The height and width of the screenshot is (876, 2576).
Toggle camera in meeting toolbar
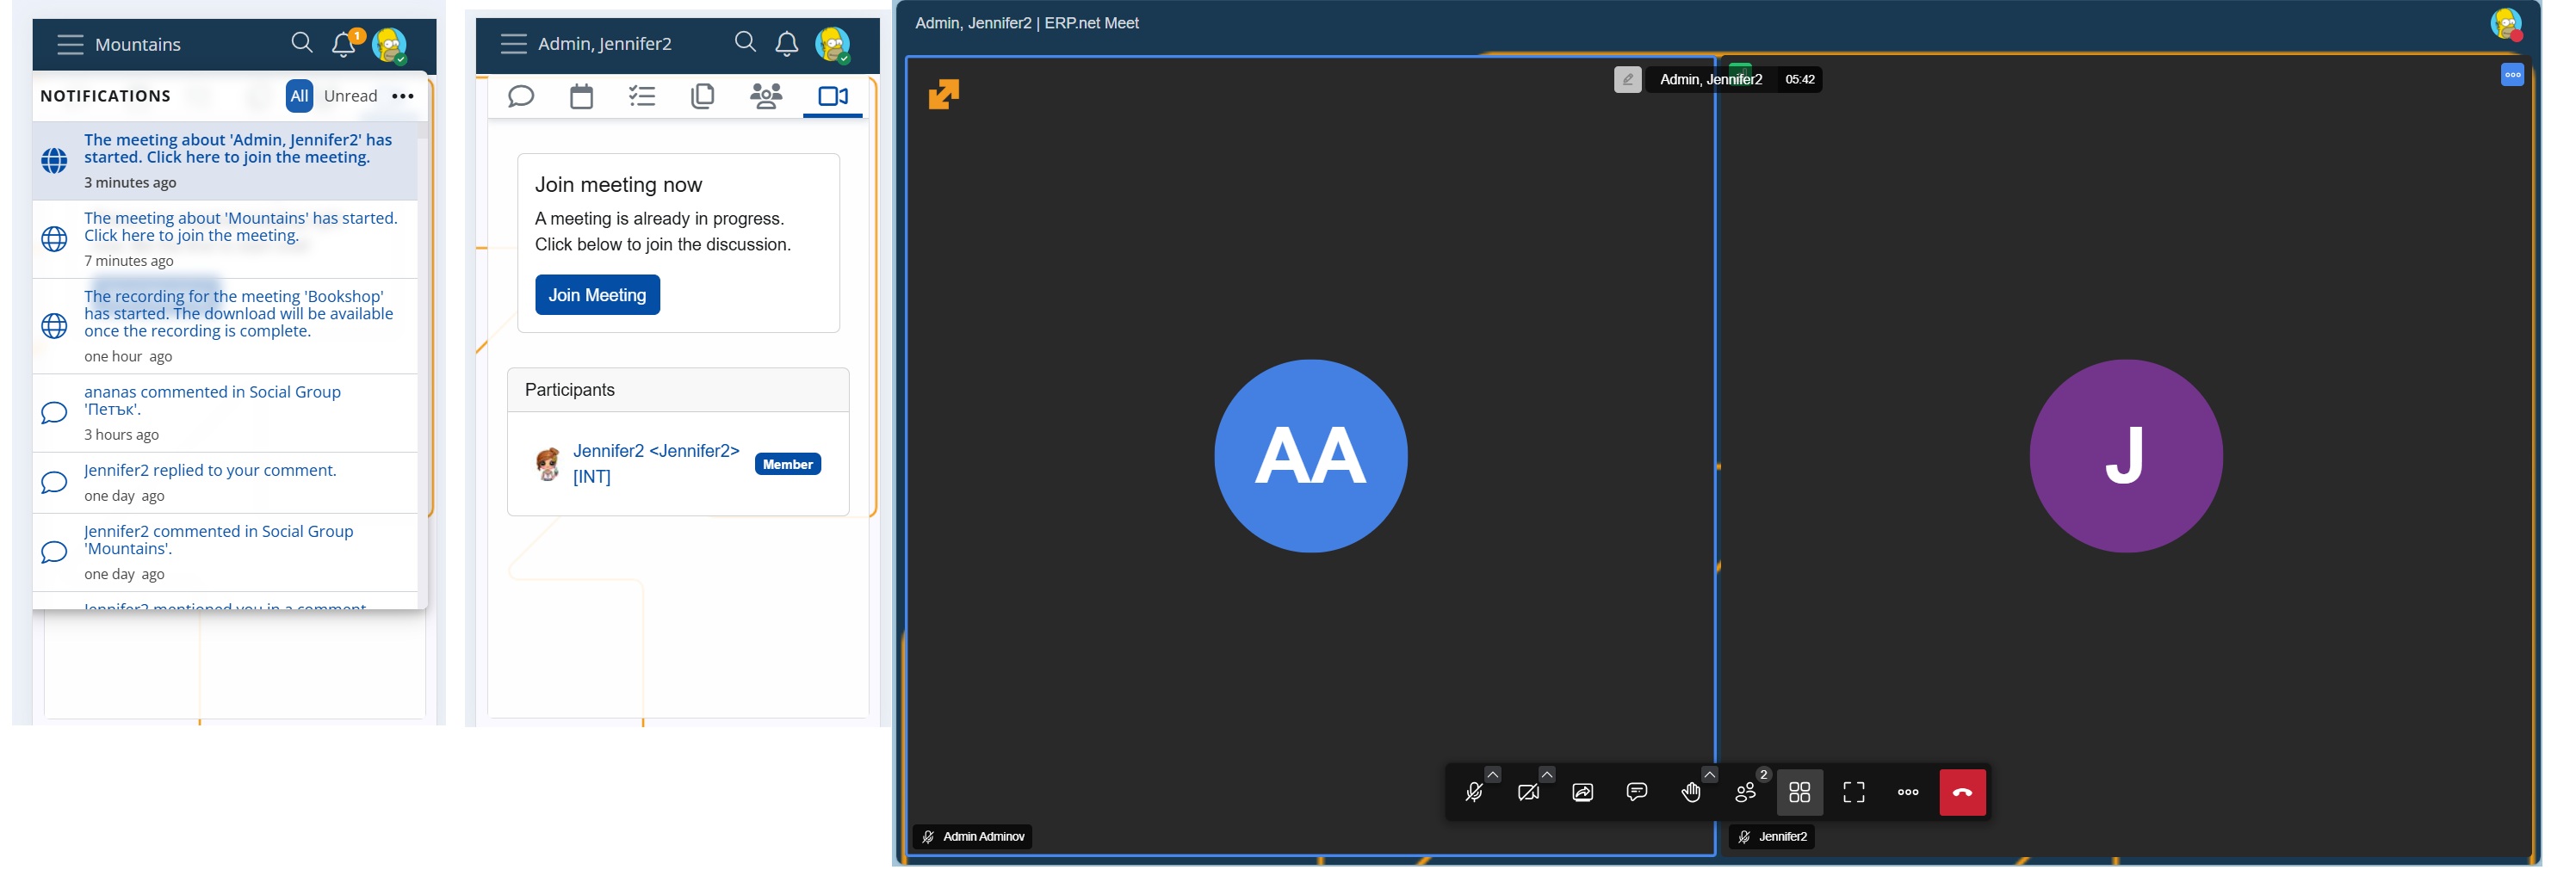pos(1528,793)
